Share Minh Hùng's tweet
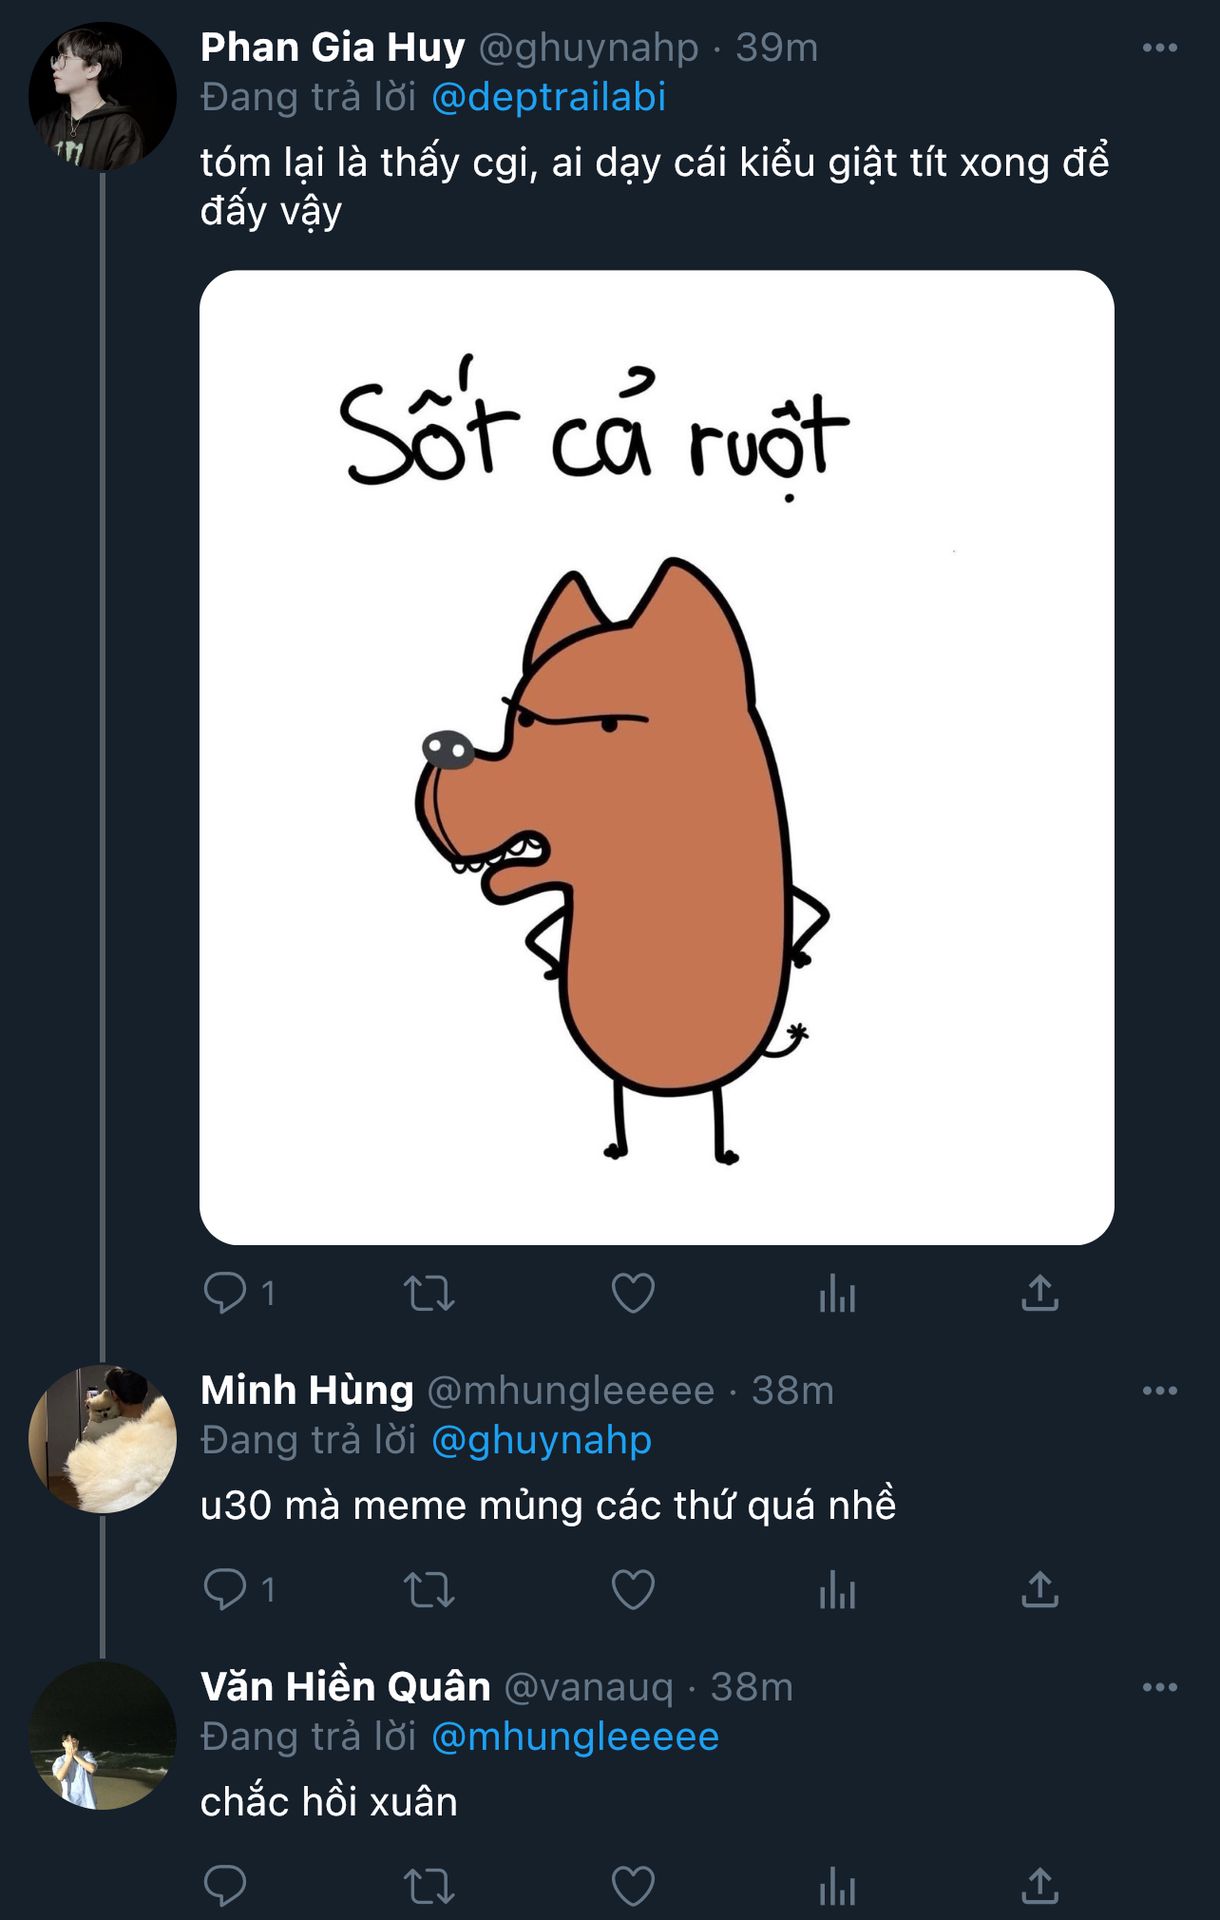This screenshot has width=1220, height=1920. tap(1040, 1588)
